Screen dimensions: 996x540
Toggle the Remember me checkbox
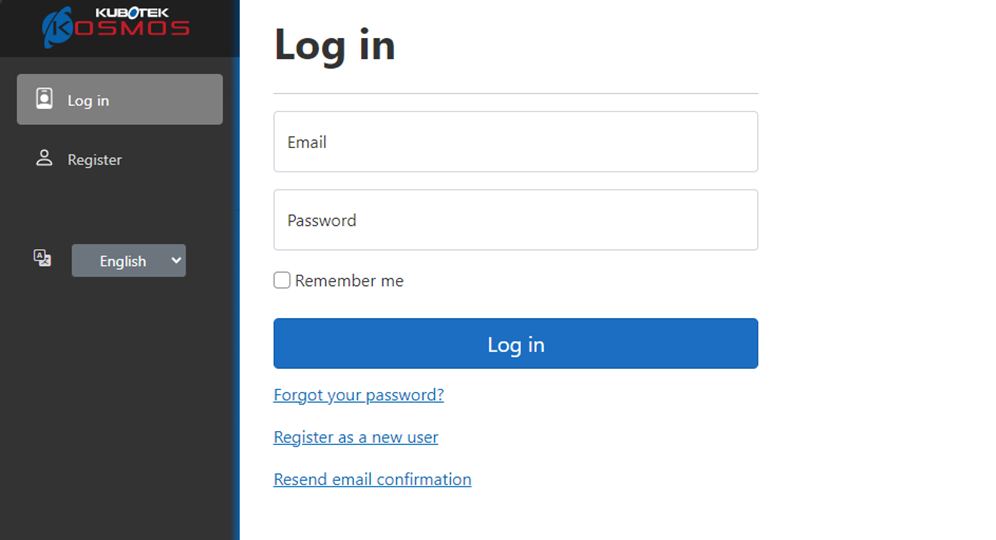(282, 281)
